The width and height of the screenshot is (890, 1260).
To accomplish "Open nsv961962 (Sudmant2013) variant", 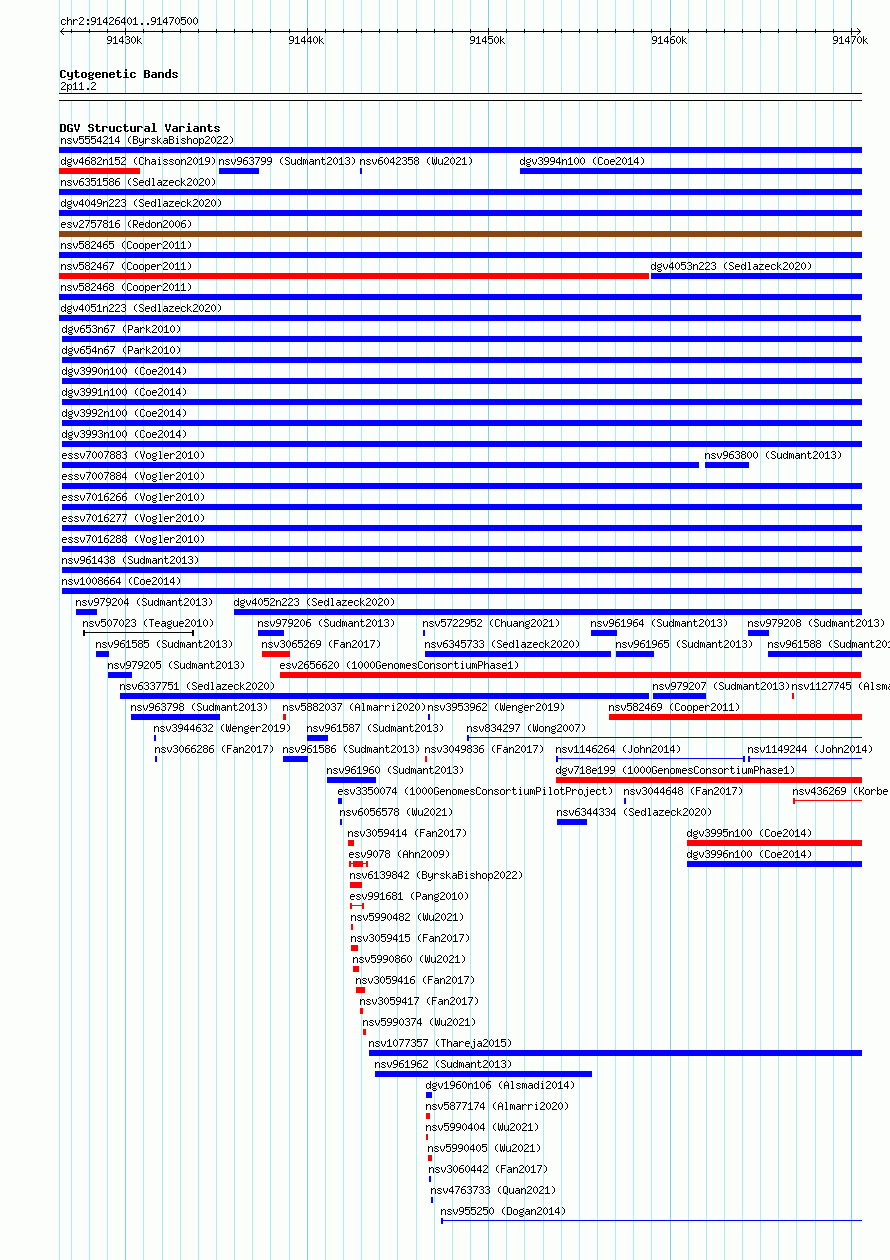I will [x=443, y=1064].
